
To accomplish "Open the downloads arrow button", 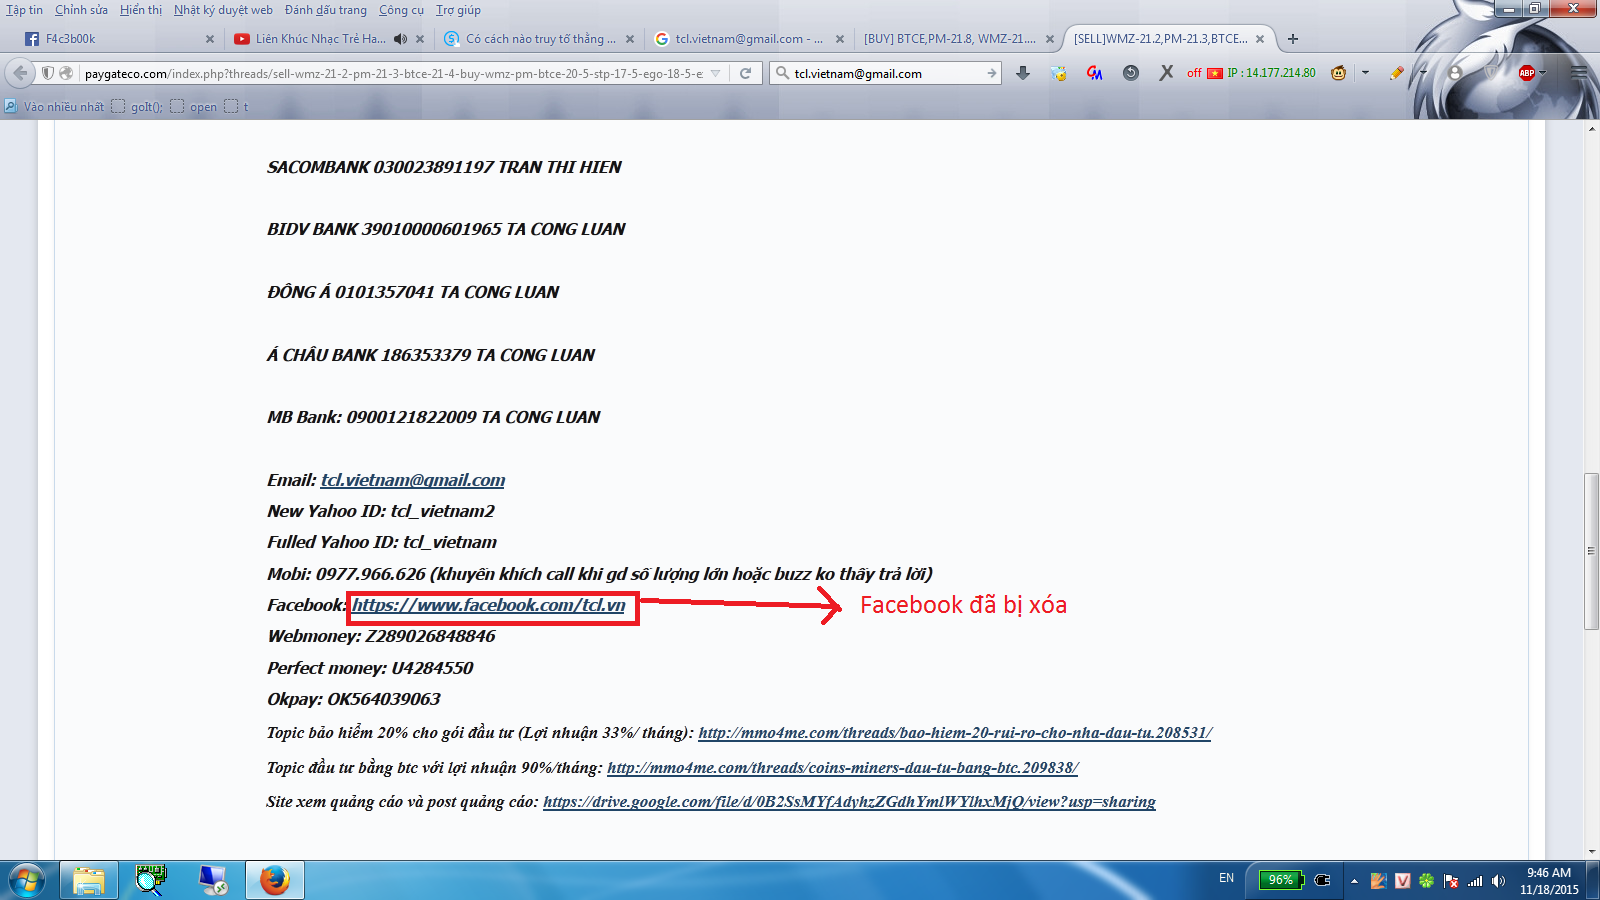I will [x=1023, y=73].
